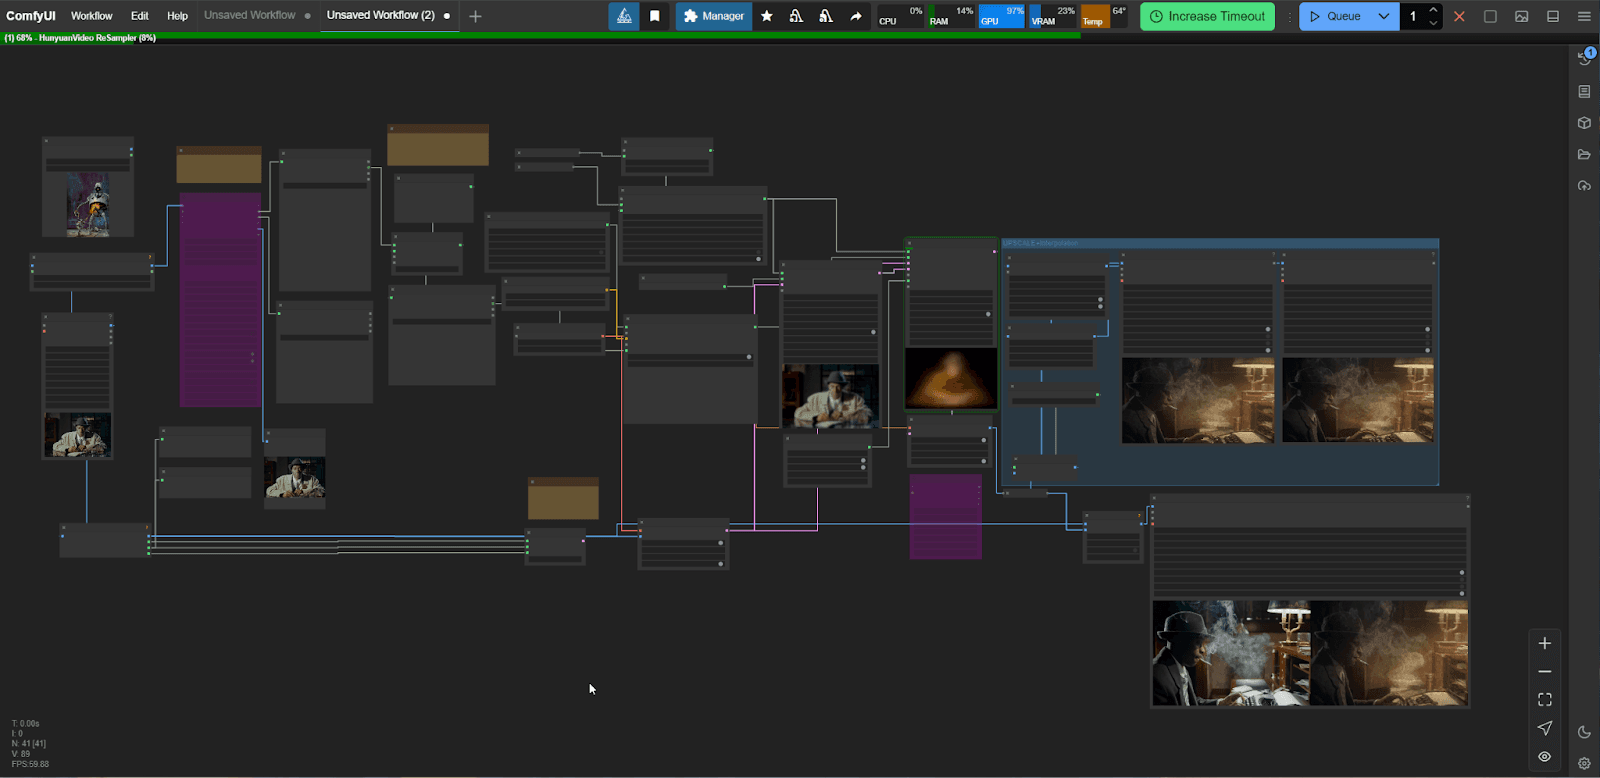This screenshot has width=1600, height=778.
Task: Click the share arrow icon
Action: click(x=856, y=16)
